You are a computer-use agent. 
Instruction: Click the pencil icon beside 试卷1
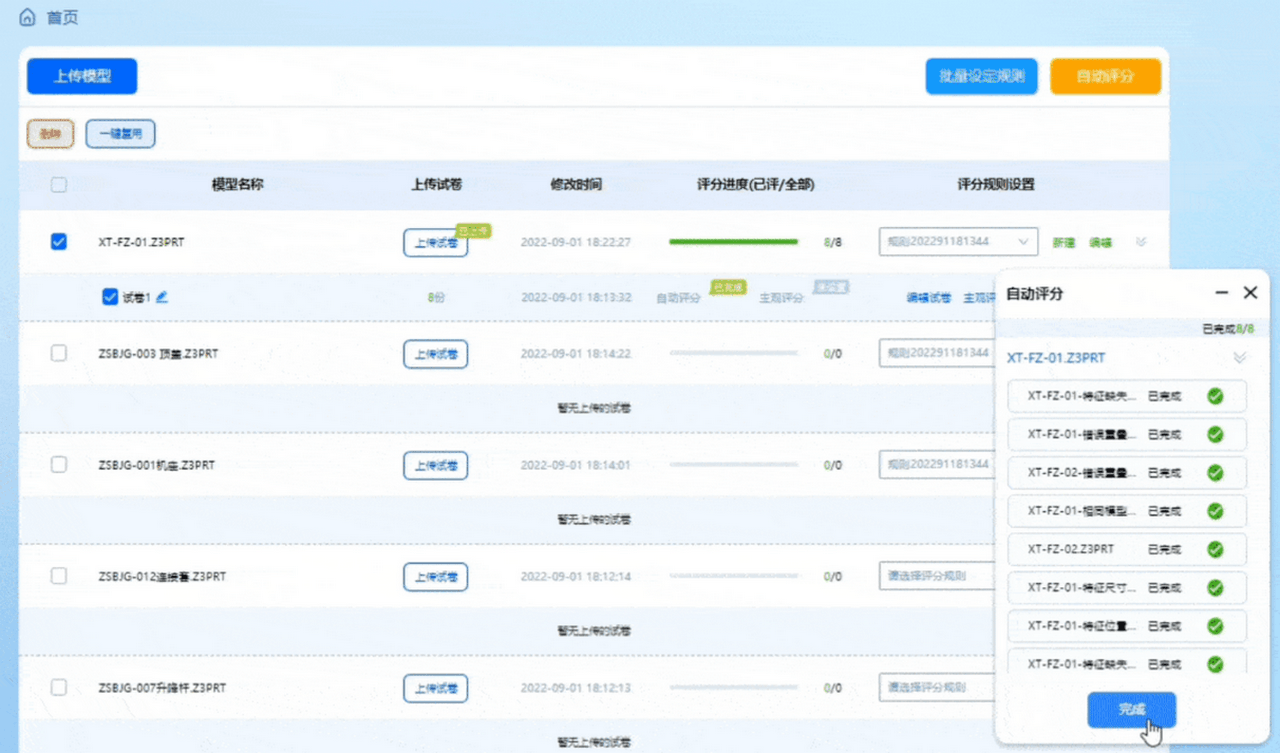[x=162, y=297]
